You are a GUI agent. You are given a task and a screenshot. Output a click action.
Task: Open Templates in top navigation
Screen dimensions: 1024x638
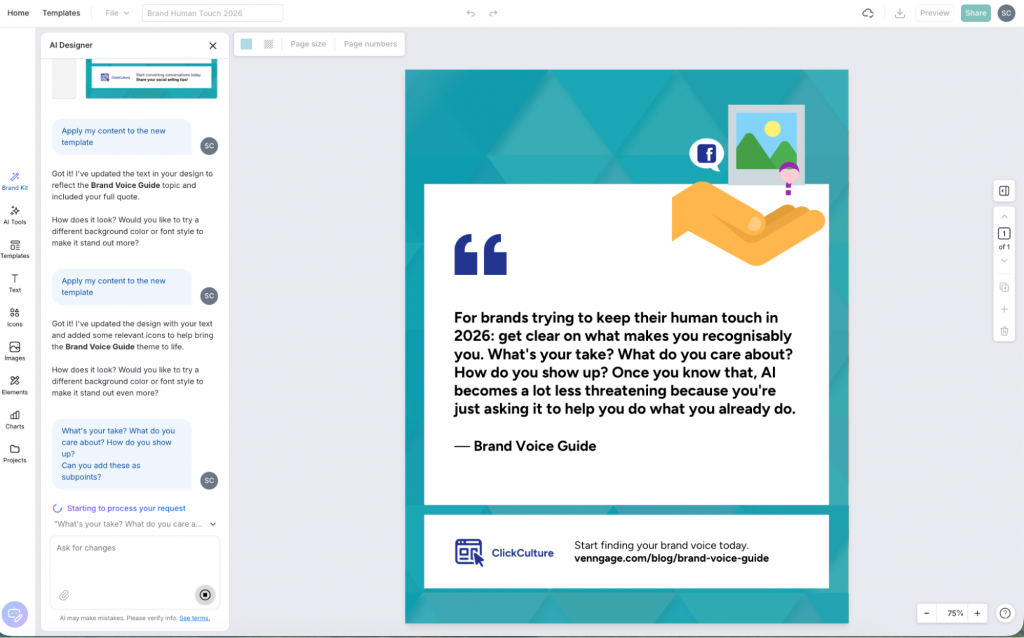click(x=61, y=13)
